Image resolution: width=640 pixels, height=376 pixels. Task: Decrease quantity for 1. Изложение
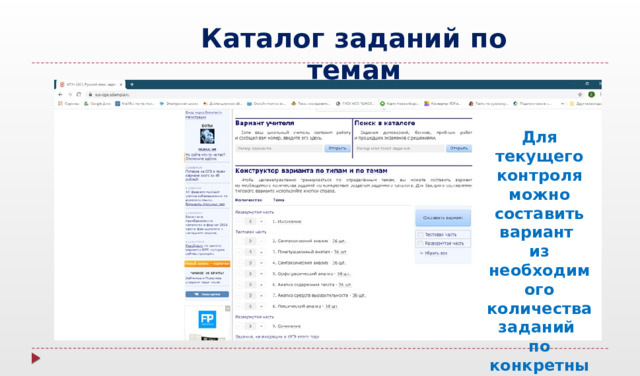pos(239,222)
